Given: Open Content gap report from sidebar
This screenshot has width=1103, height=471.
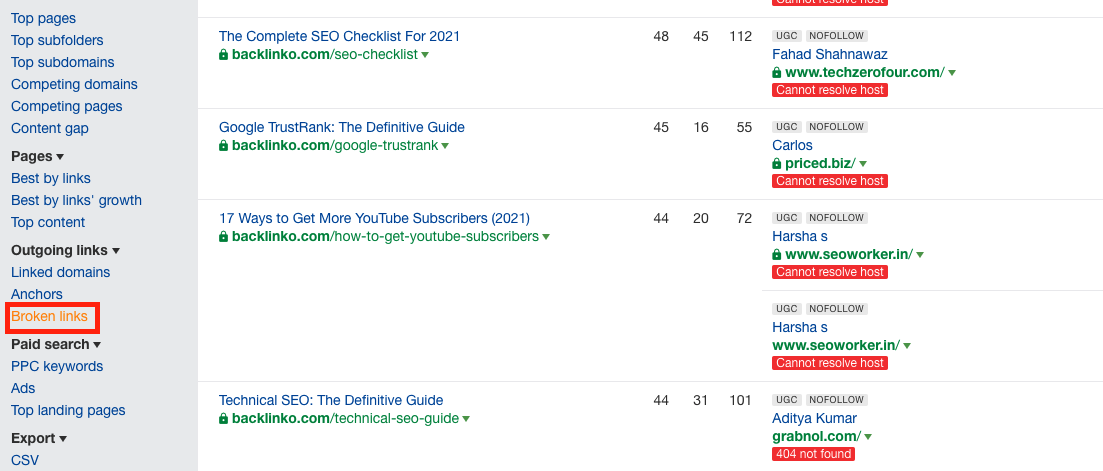Looking at the screenshot, I should coord(49,128).
